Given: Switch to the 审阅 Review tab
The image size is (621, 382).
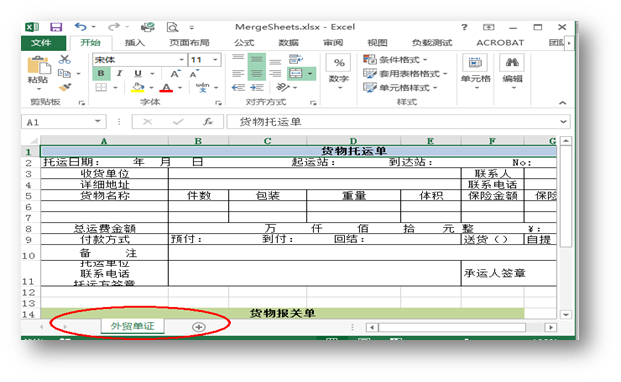Looking at the screenshot, I should [333, 42].
